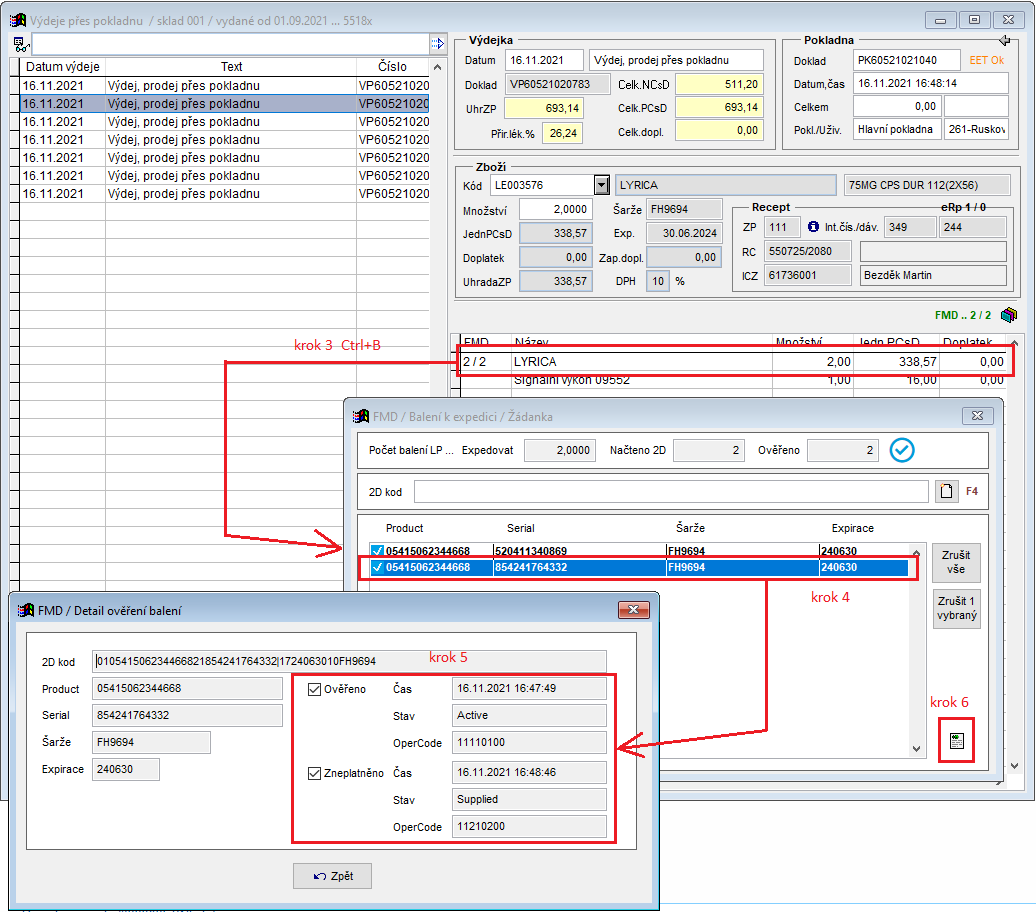Click the Expedovat field showing 2,0000

[x=560, y=450]
